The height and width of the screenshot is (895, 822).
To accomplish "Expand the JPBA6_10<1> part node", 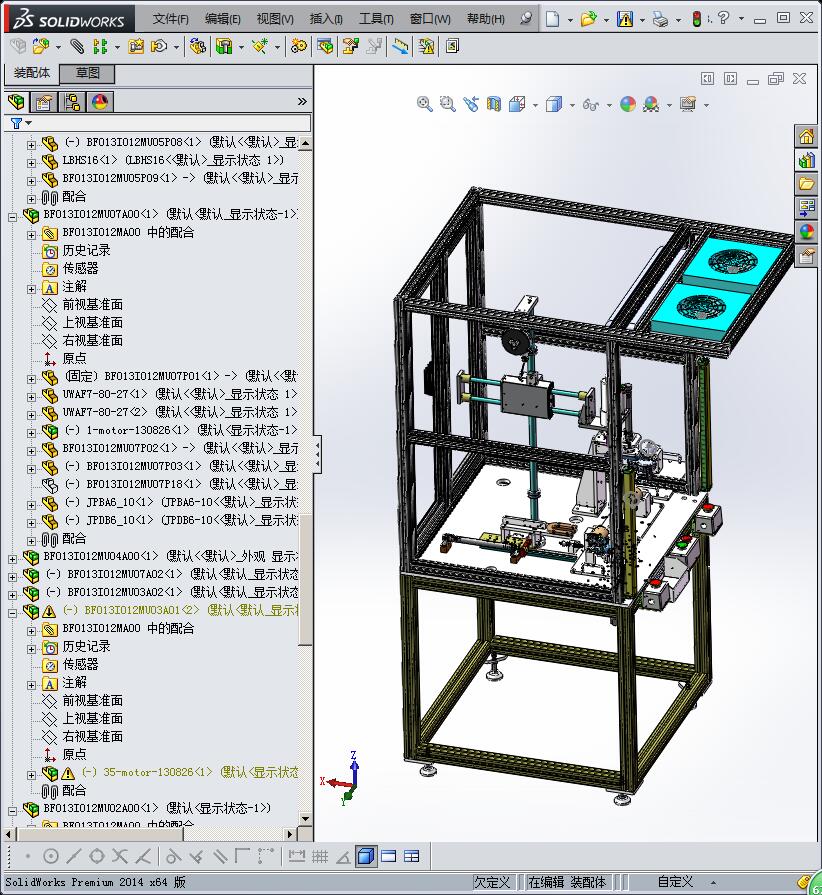I will 31,505.
